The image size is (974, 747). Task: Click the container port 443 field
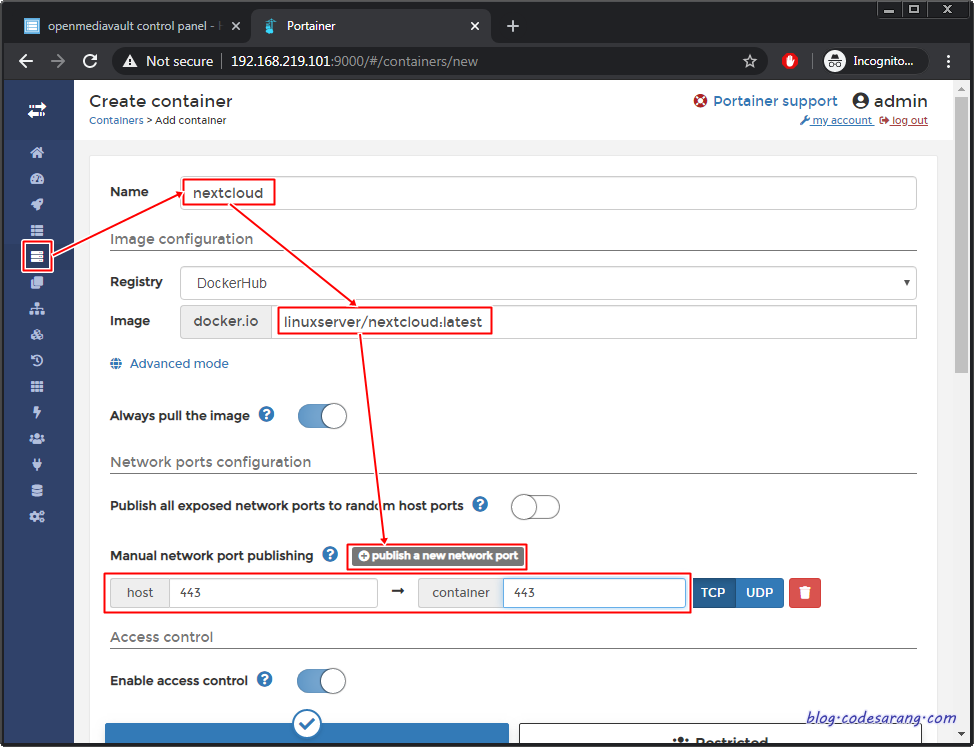coord(594,592)
